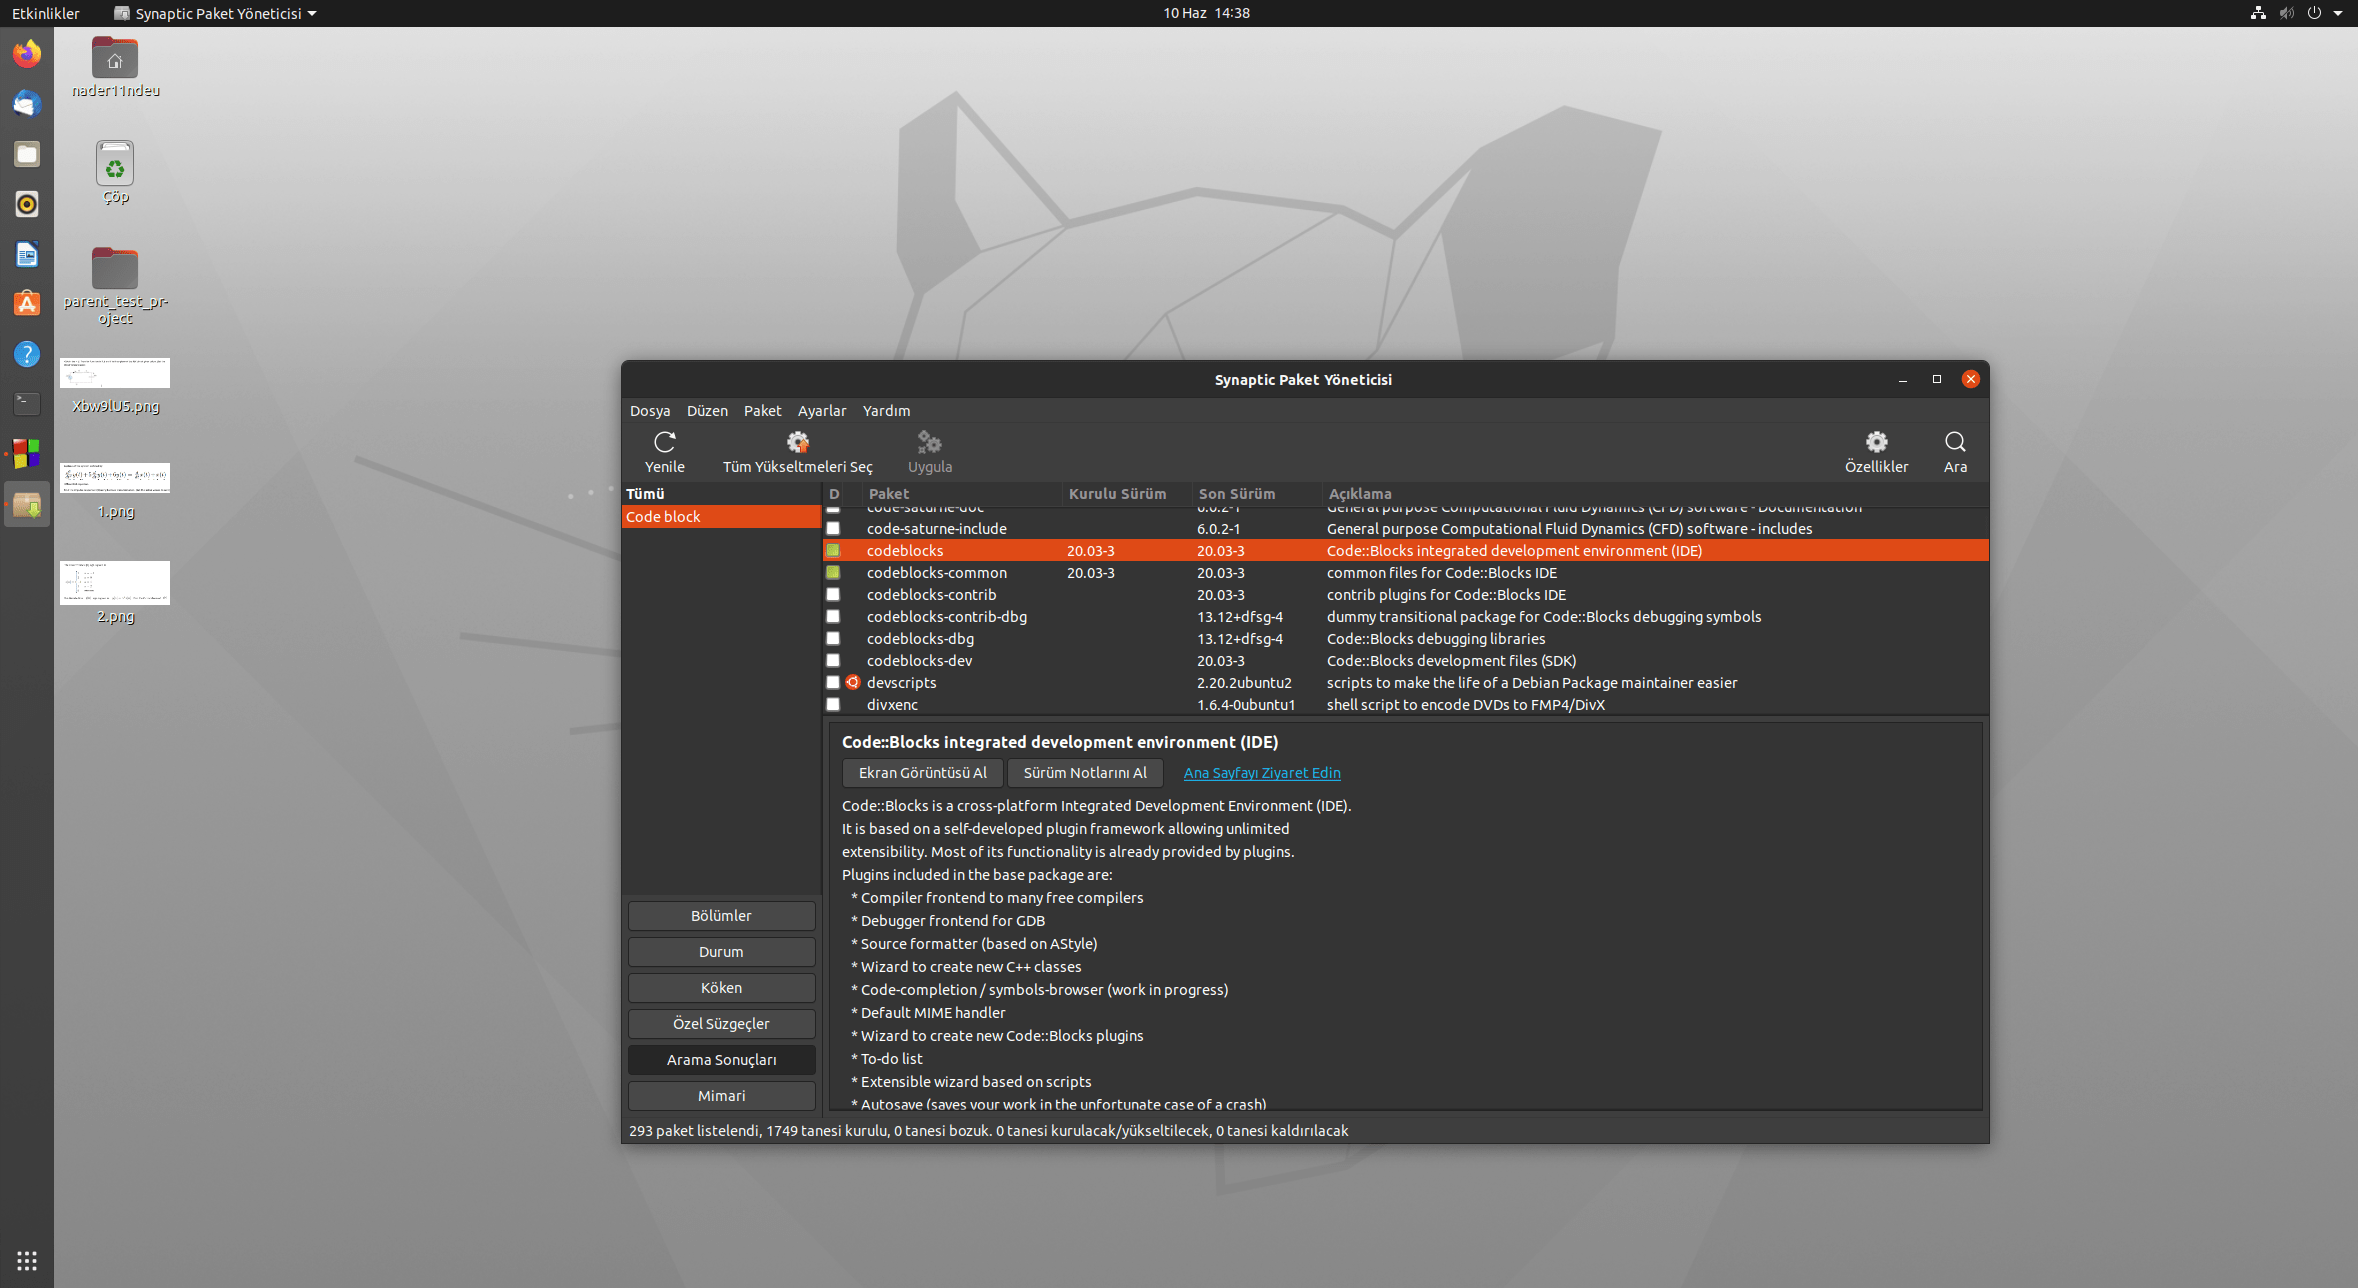
Task: Open the Düzen menu
Action: pyautogui.click(x=707, y=411)
